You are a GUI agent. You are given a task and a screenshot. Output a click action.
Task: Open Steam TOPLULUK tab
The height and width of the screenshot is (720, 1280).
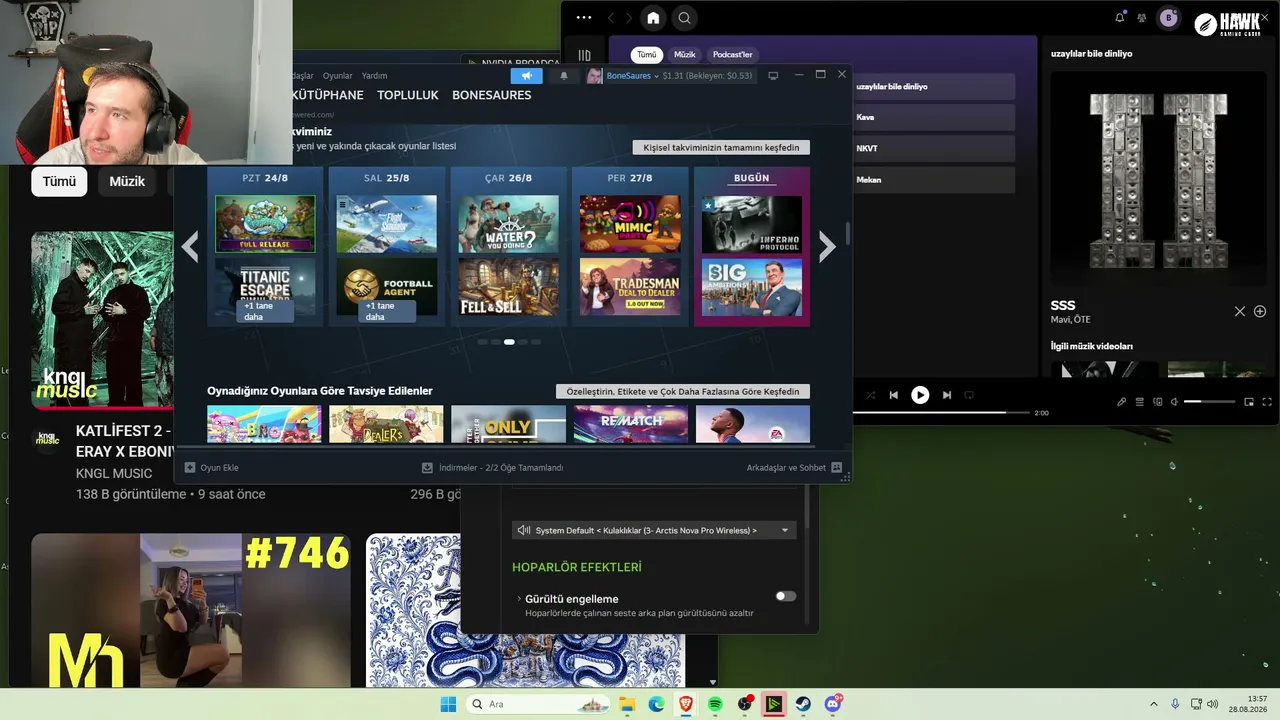(408, 95)
